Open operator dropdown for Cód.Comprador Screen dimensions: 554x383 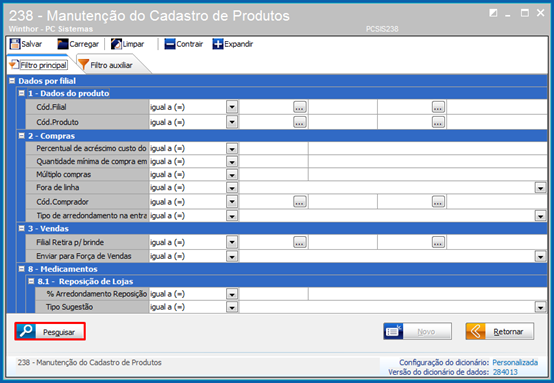click(x=232, y=202)
